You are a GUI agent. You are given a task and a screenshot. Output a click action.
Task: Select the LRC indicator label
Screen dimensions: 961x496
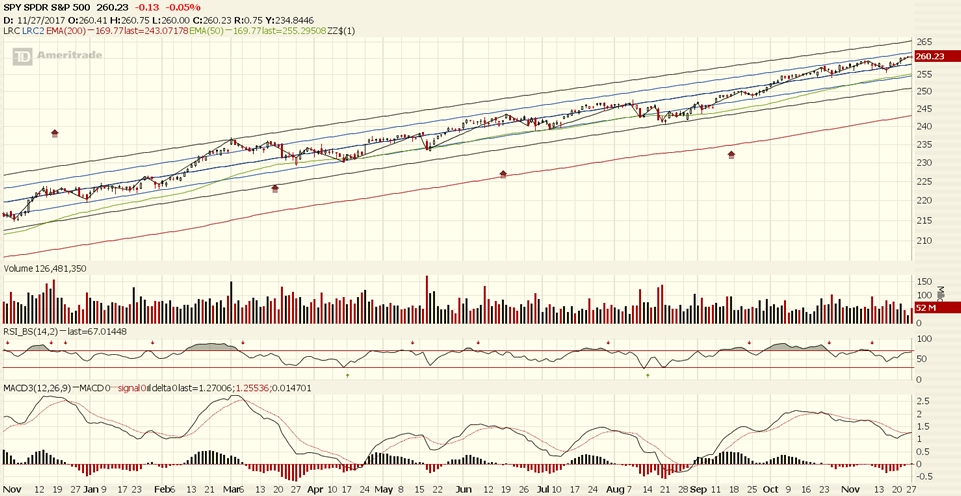12,31
